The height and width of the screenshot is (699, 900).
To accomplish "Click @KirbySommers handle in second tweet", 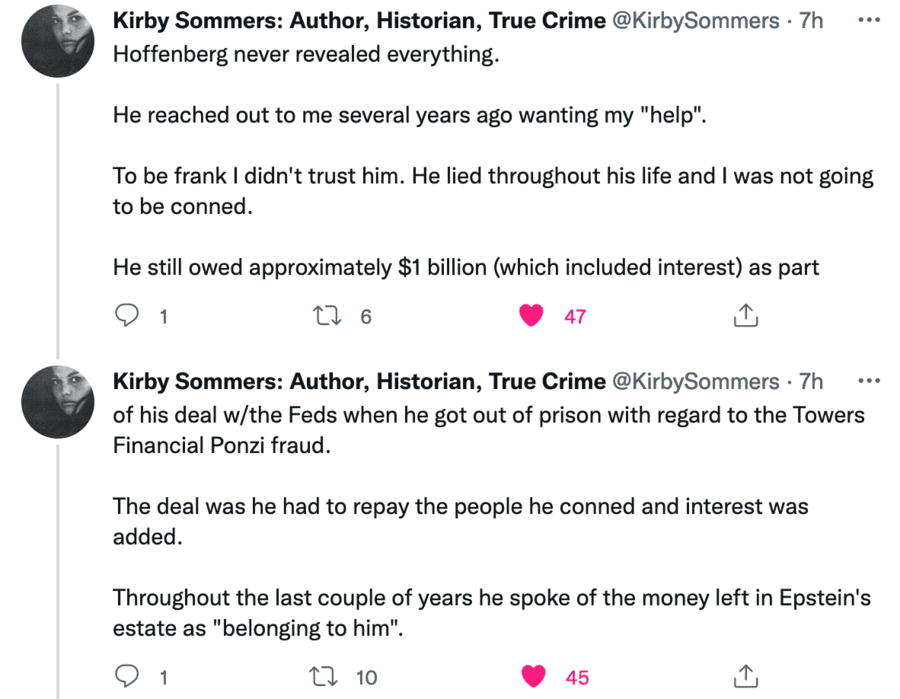I will pyautogui.click(x=694, y=381).
